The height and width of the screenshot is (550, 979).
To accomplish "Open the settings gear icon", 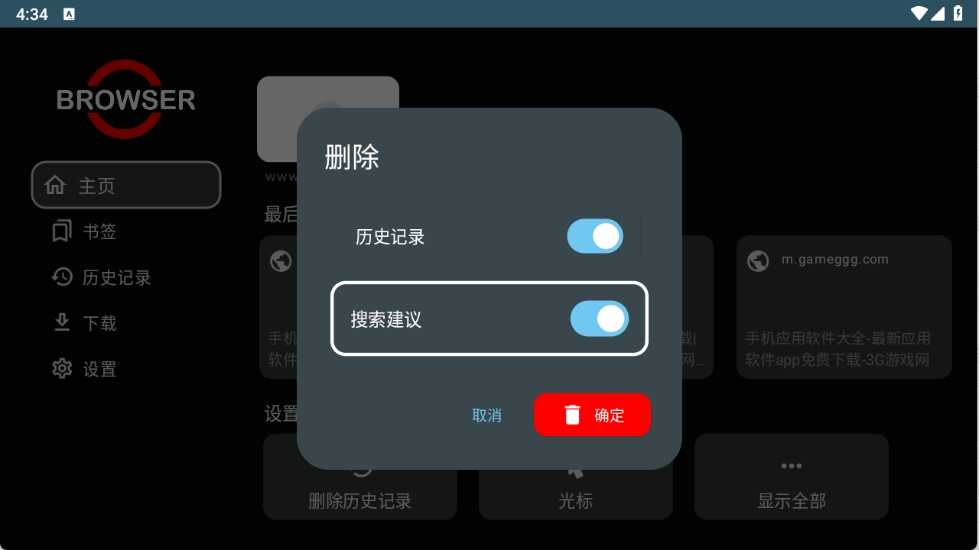I will 62,368.
